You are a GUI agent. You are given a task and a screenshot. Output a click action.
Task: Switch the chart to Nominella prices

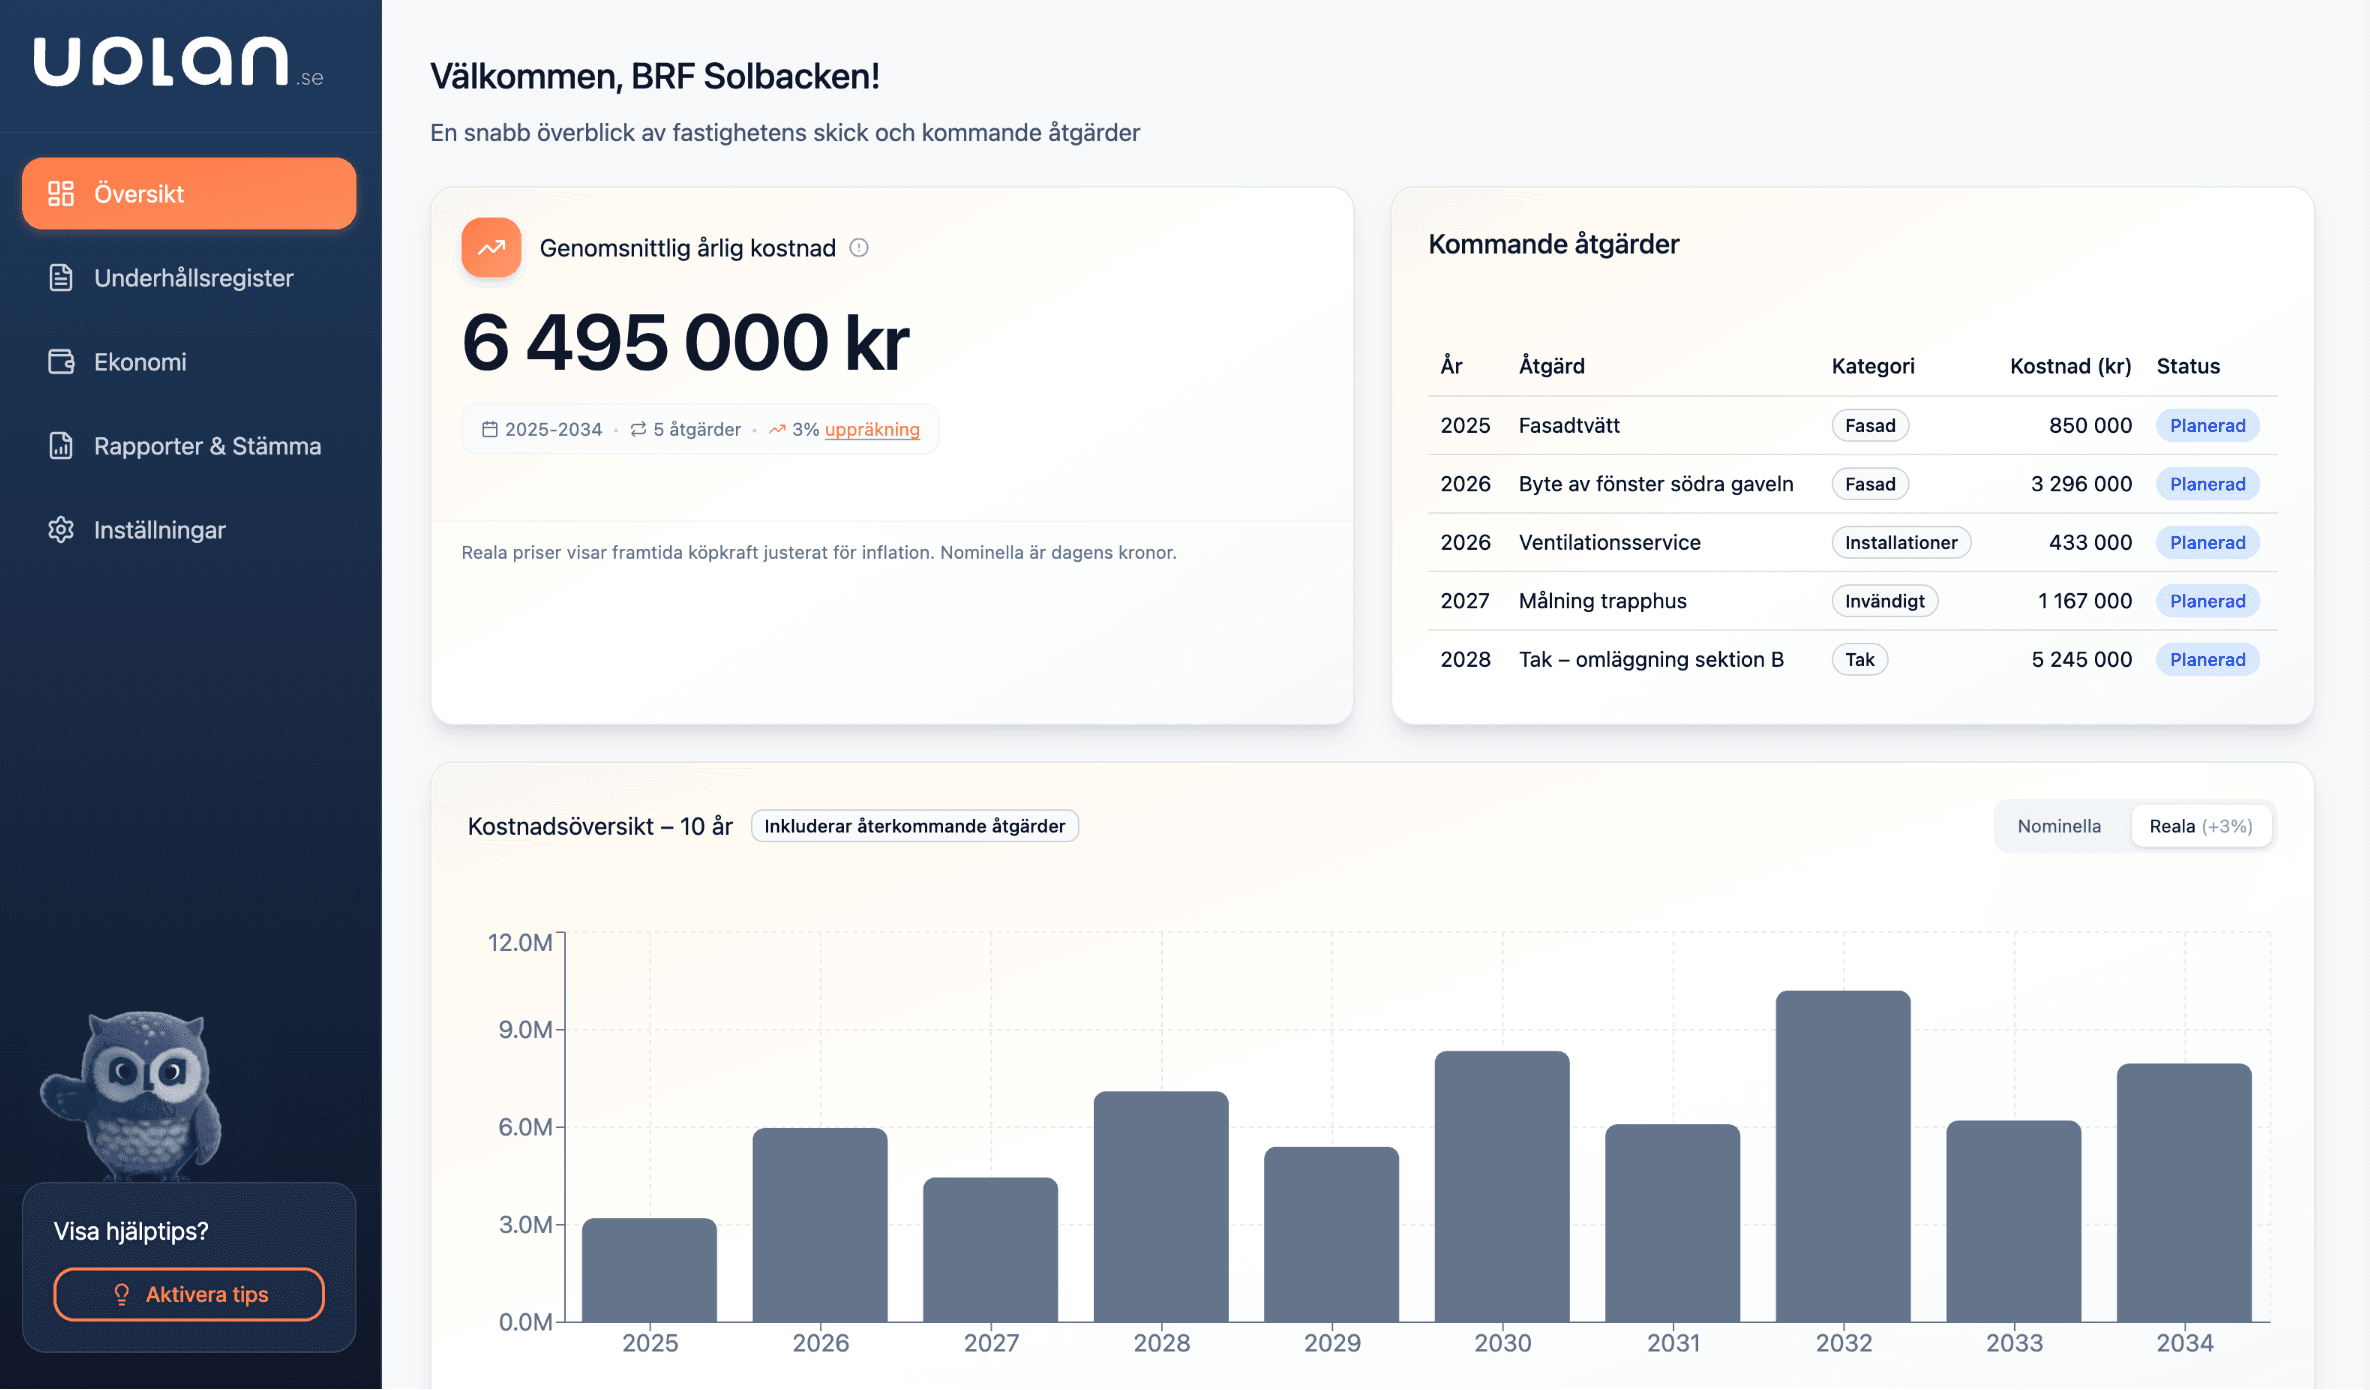click(2059, 826)
